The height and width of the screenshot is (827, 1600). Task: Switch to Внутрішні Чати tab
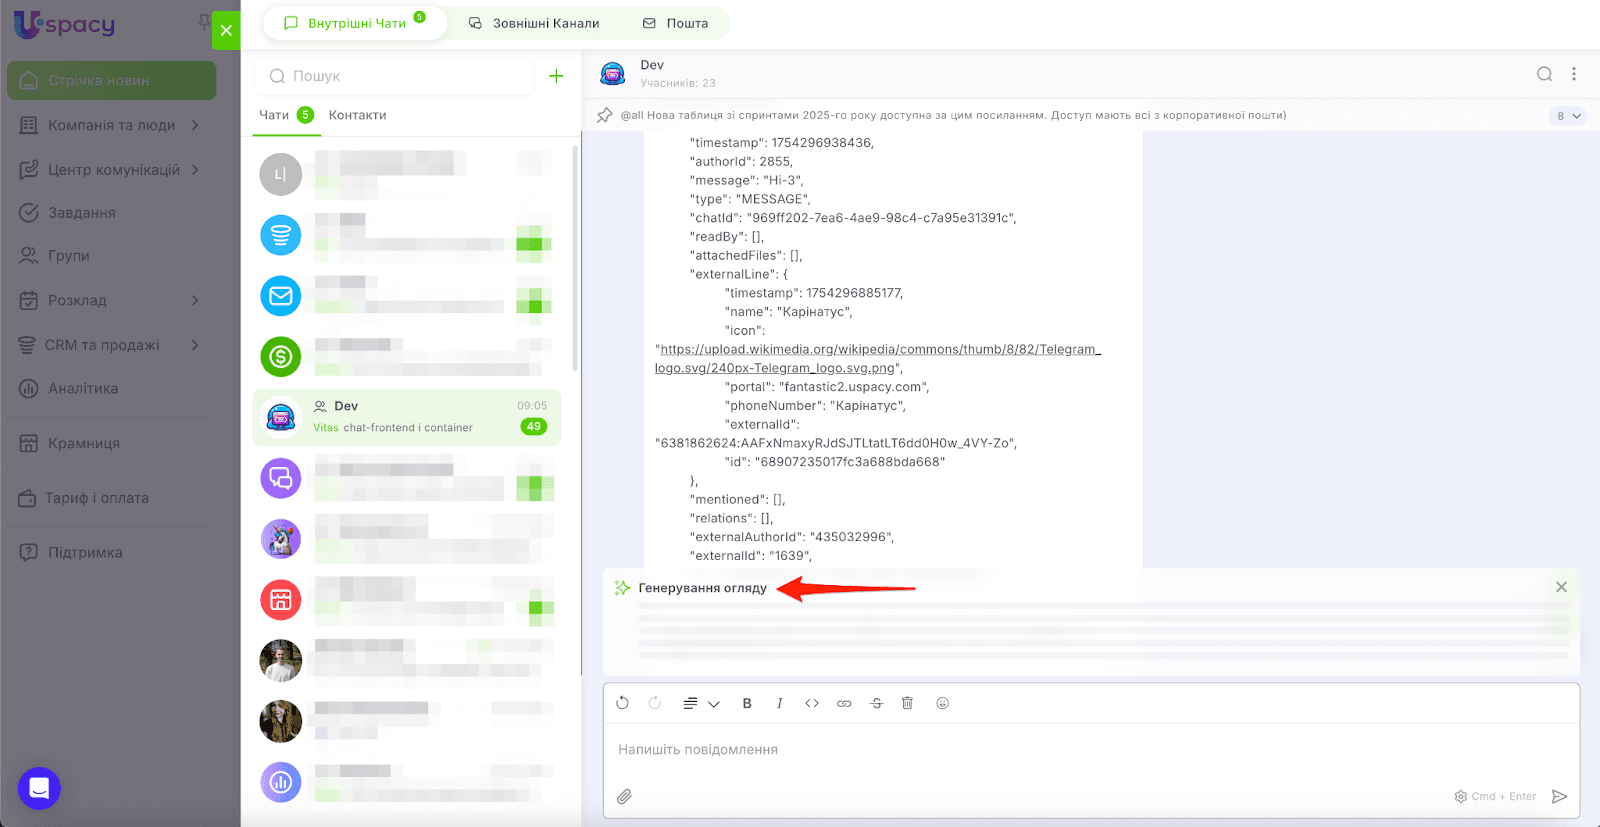[355, 23]
